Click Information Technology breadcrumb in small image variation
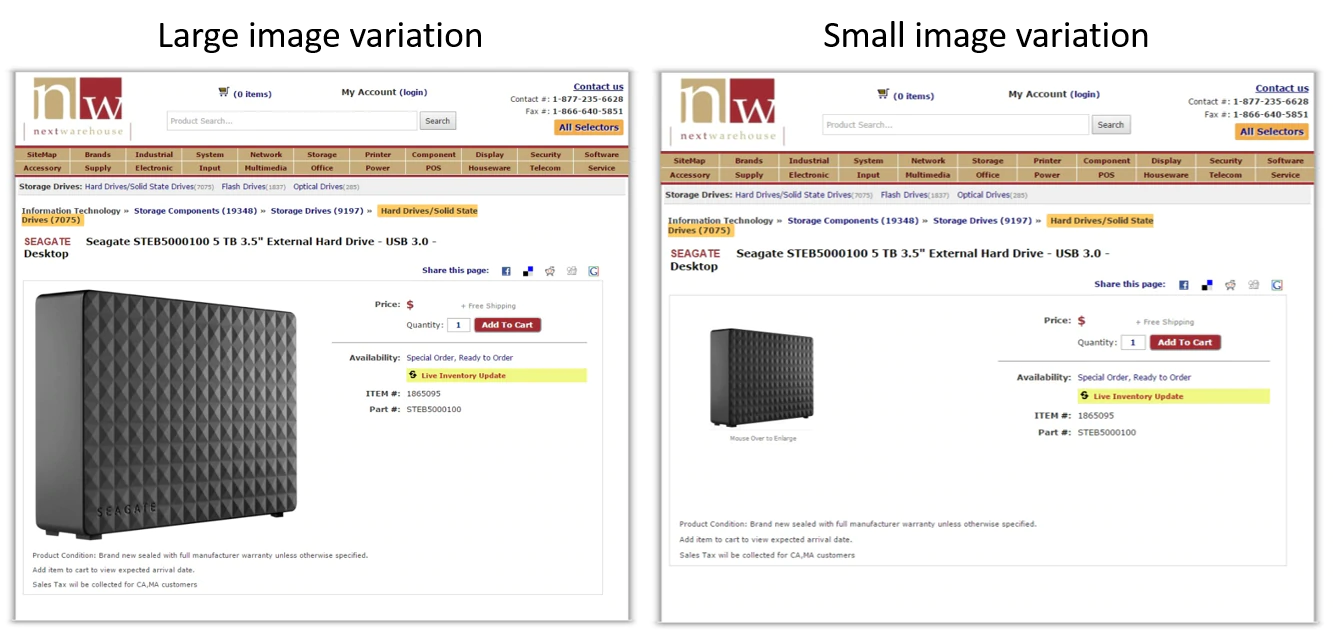This screenshot has width=1333, height=633. coord(720,221)
